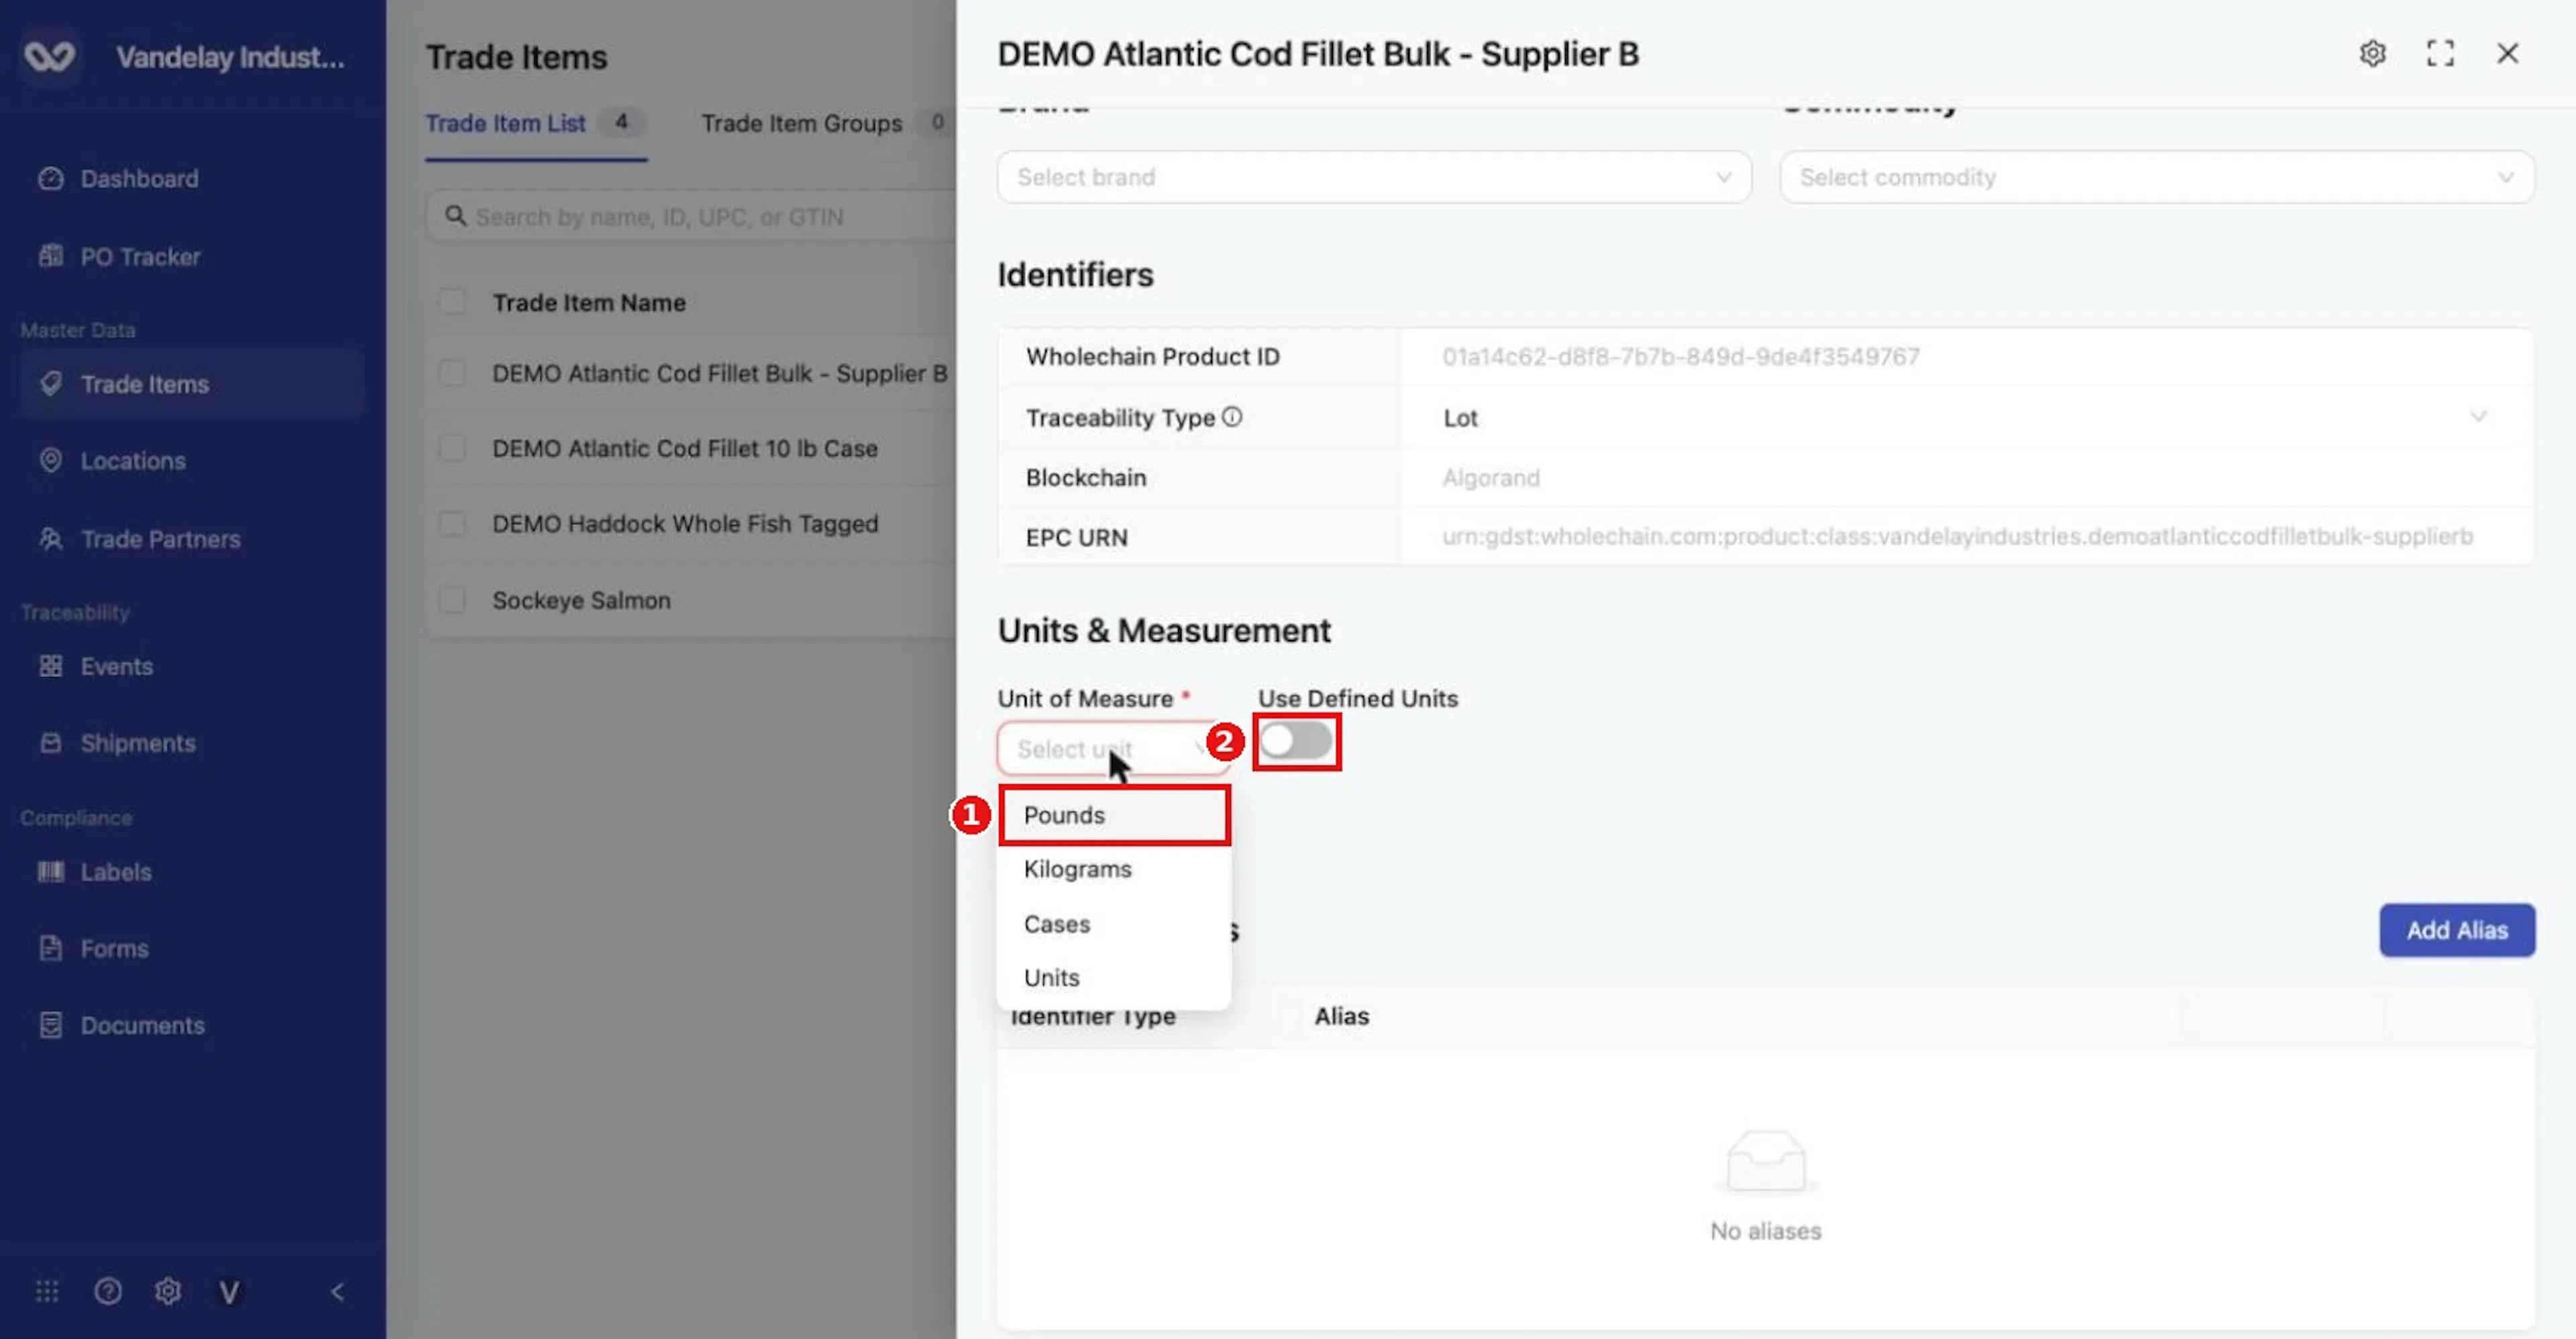Expand the panel to fullscreen

tap(2440, 53)
